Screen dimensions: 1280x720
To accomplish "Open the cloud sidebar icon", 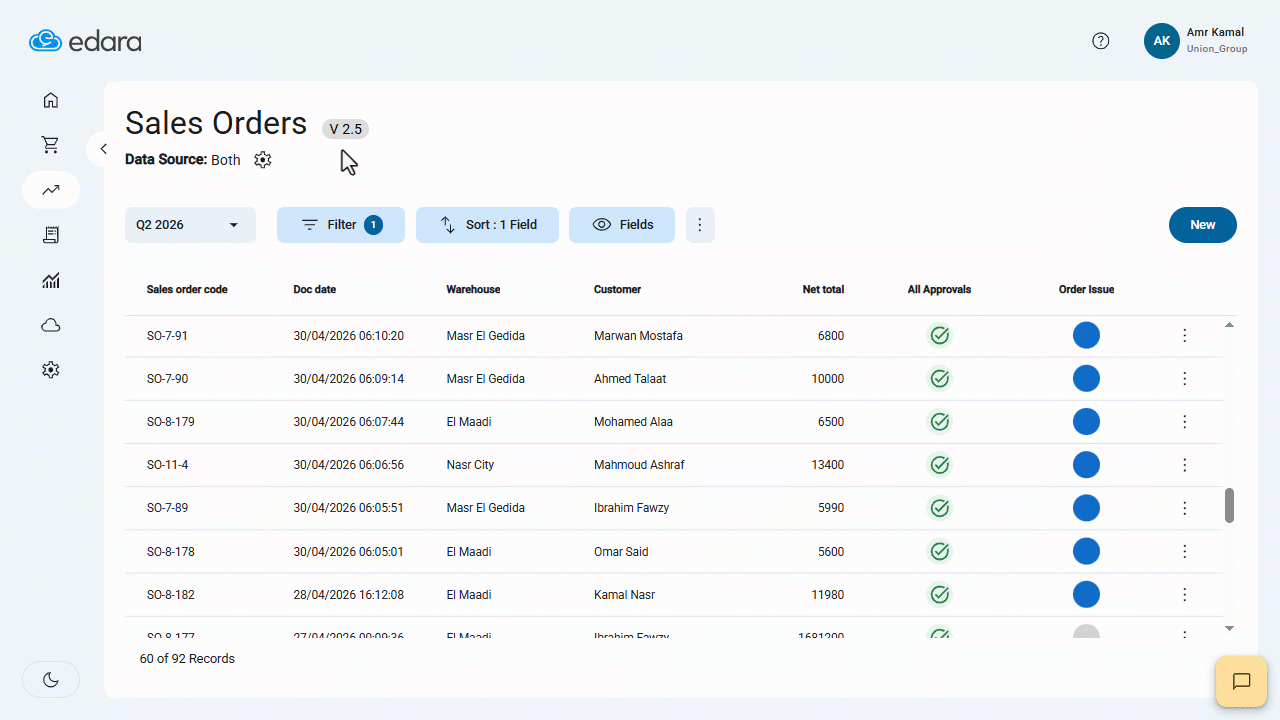I will [x=51, y=325].
